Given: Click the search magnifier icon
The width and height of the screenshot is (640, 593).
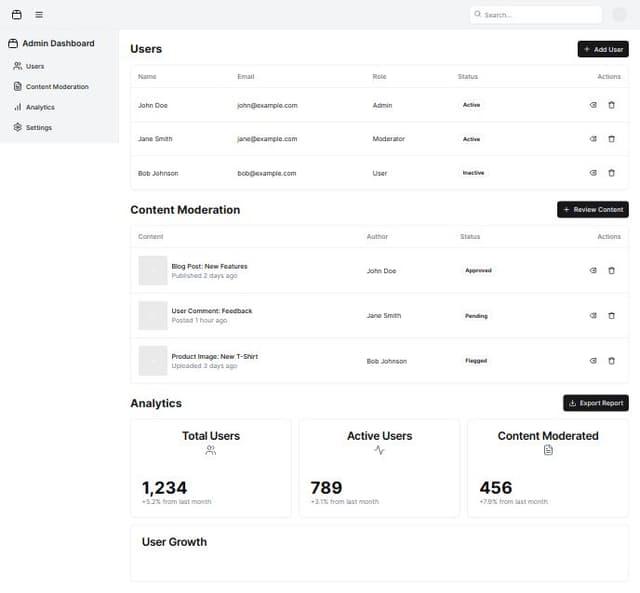Looking at the screenshot, I should coord(477,14).
